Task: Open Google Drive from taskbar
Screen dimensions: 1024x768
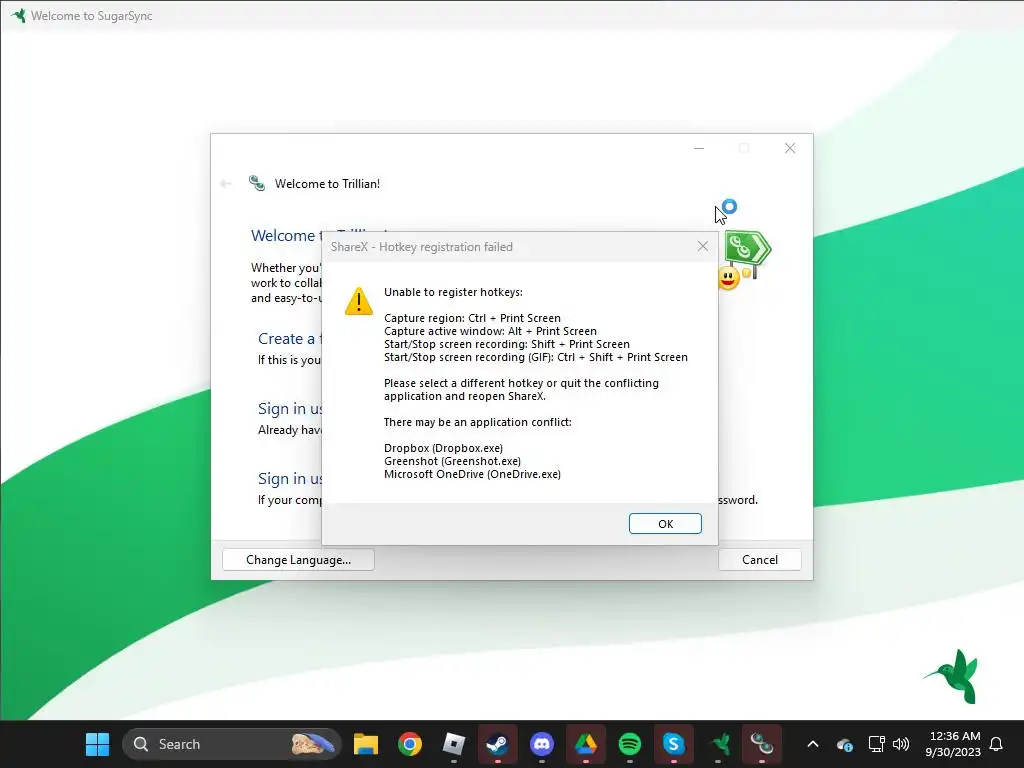Action: [586, 744]
